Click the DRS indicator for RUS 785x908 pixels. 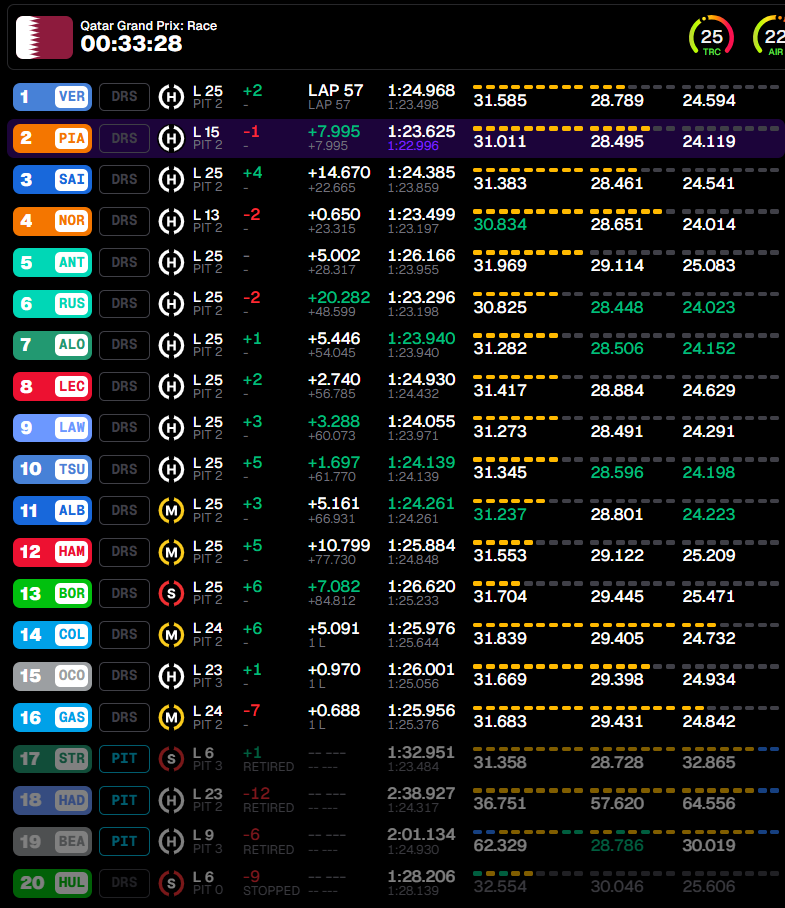(124, 304)
